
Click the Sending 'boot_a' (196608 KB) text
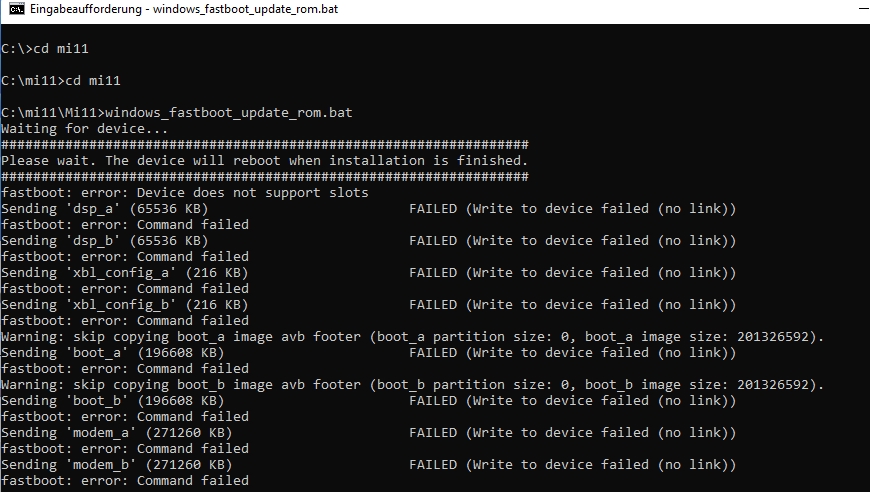point(113,353)
